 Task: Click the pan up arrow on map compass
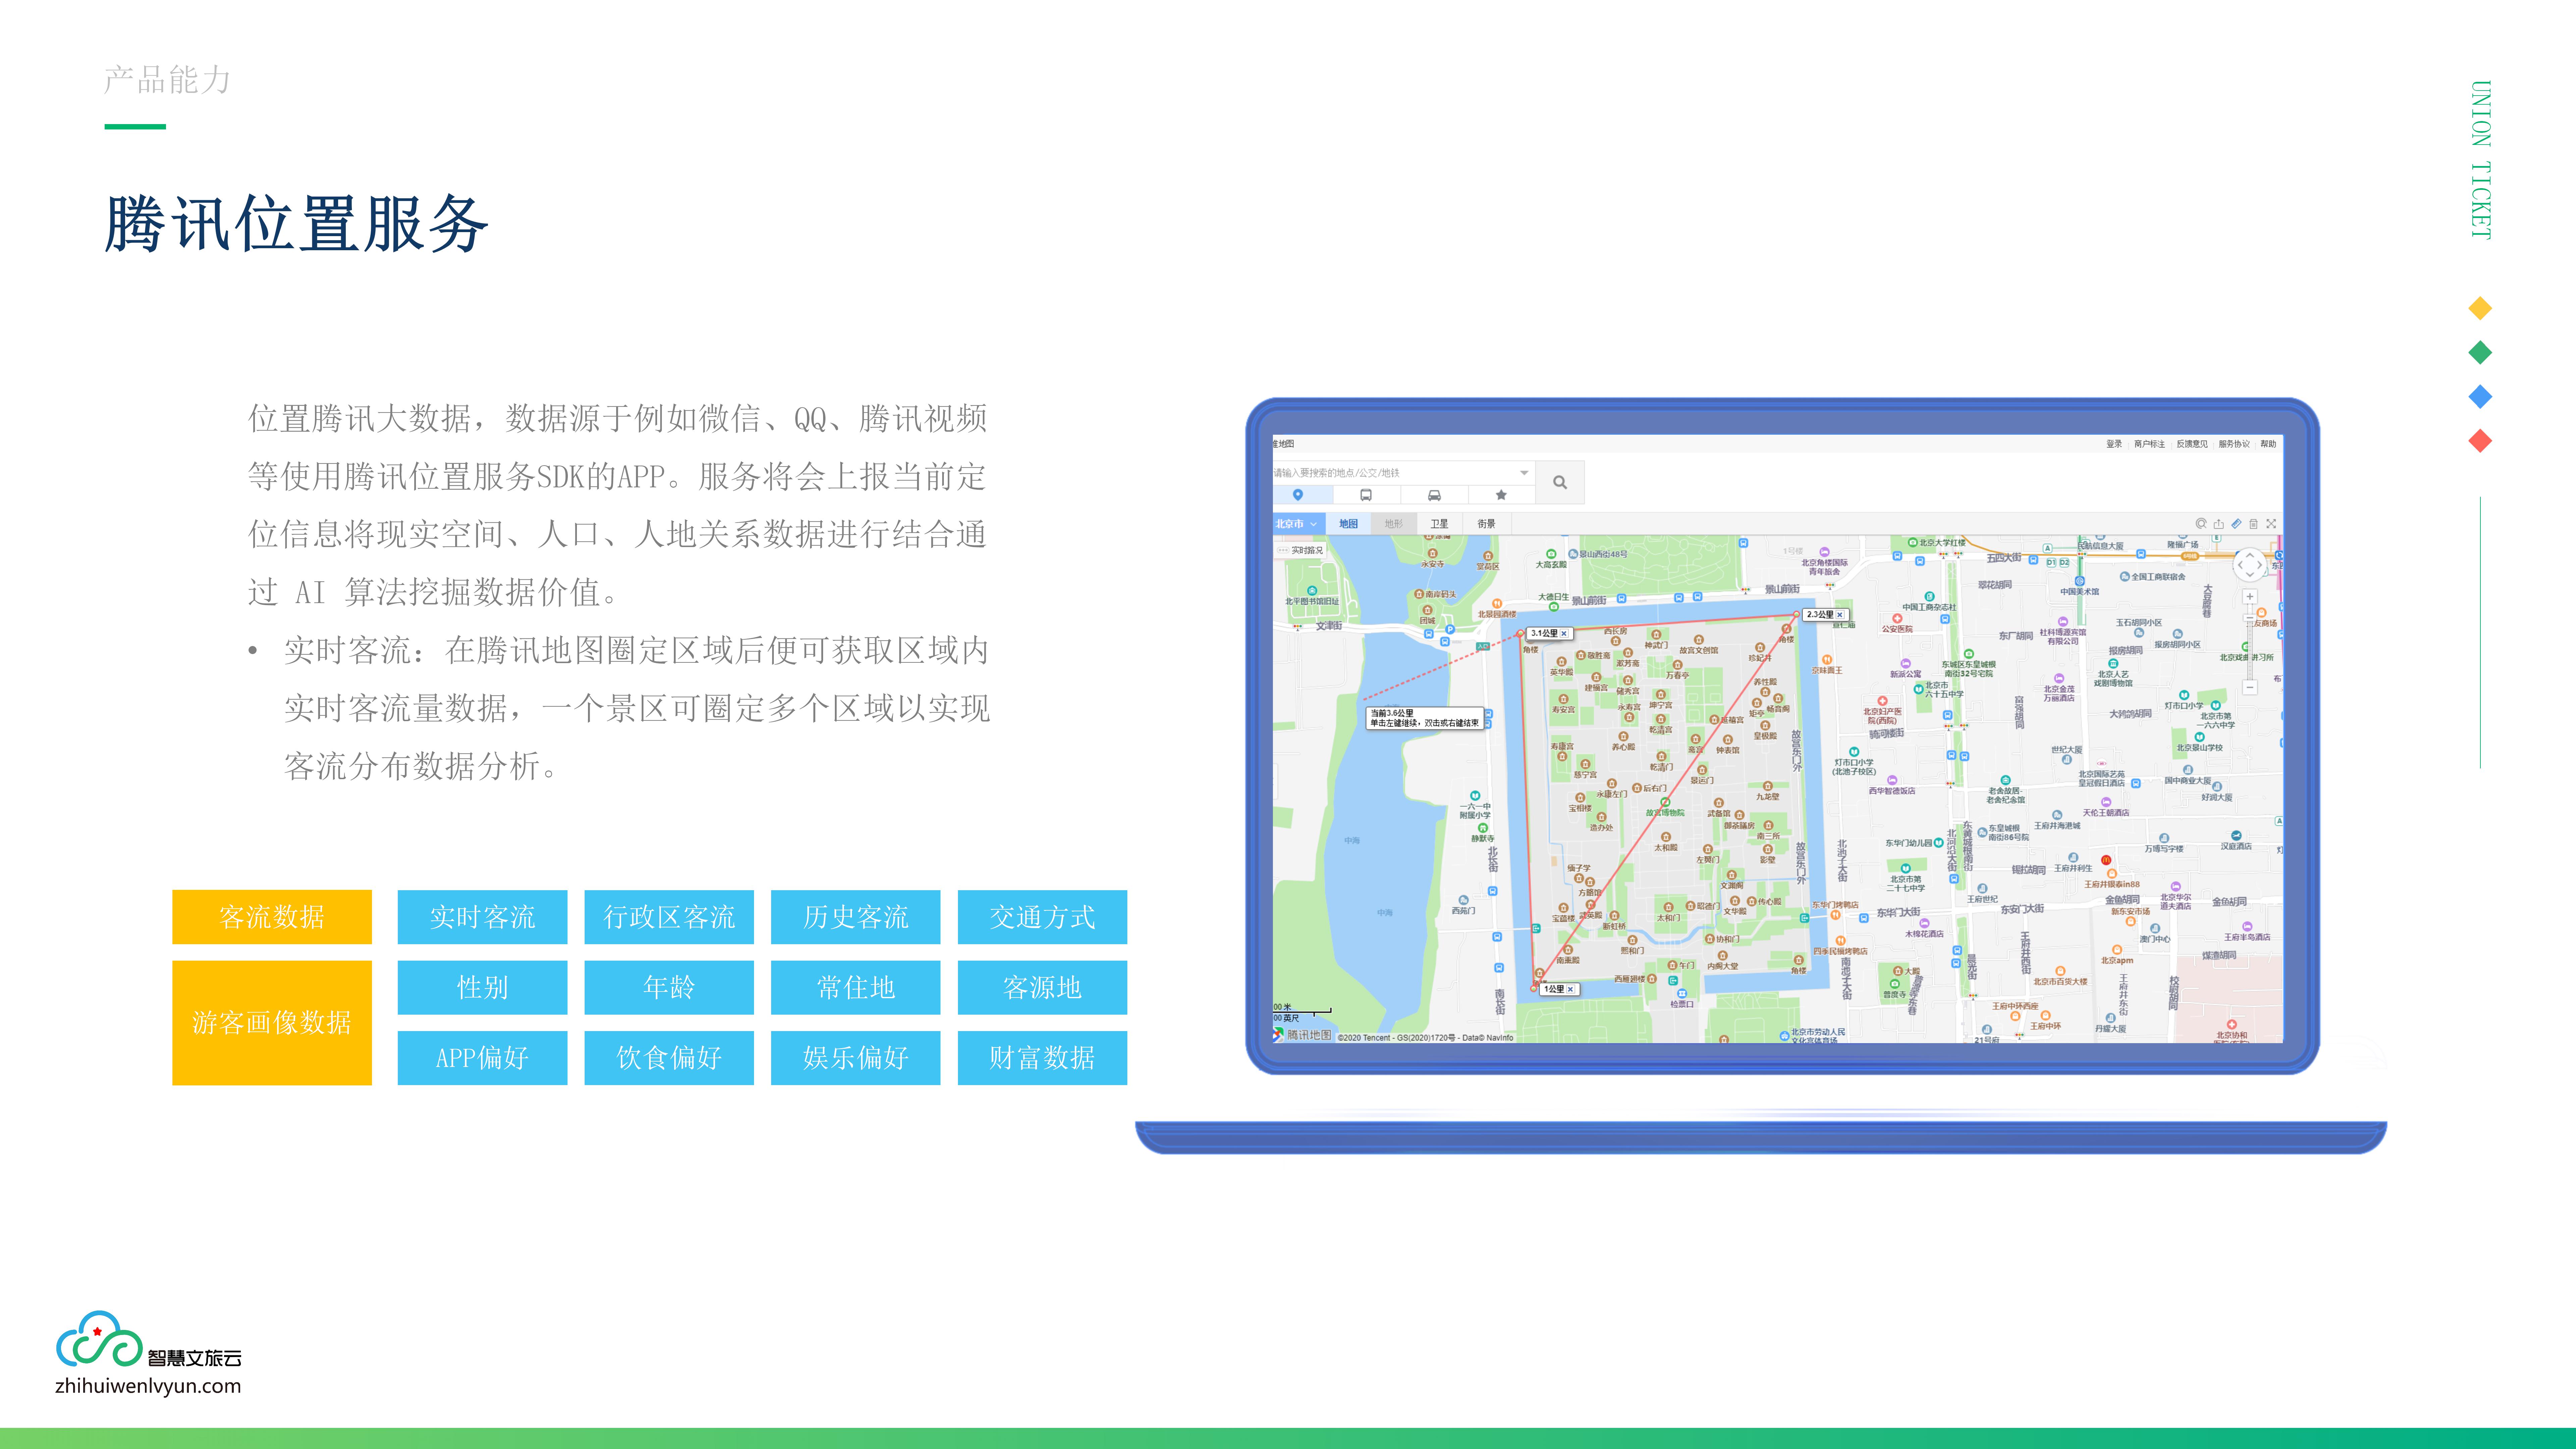pos(2250,555)
